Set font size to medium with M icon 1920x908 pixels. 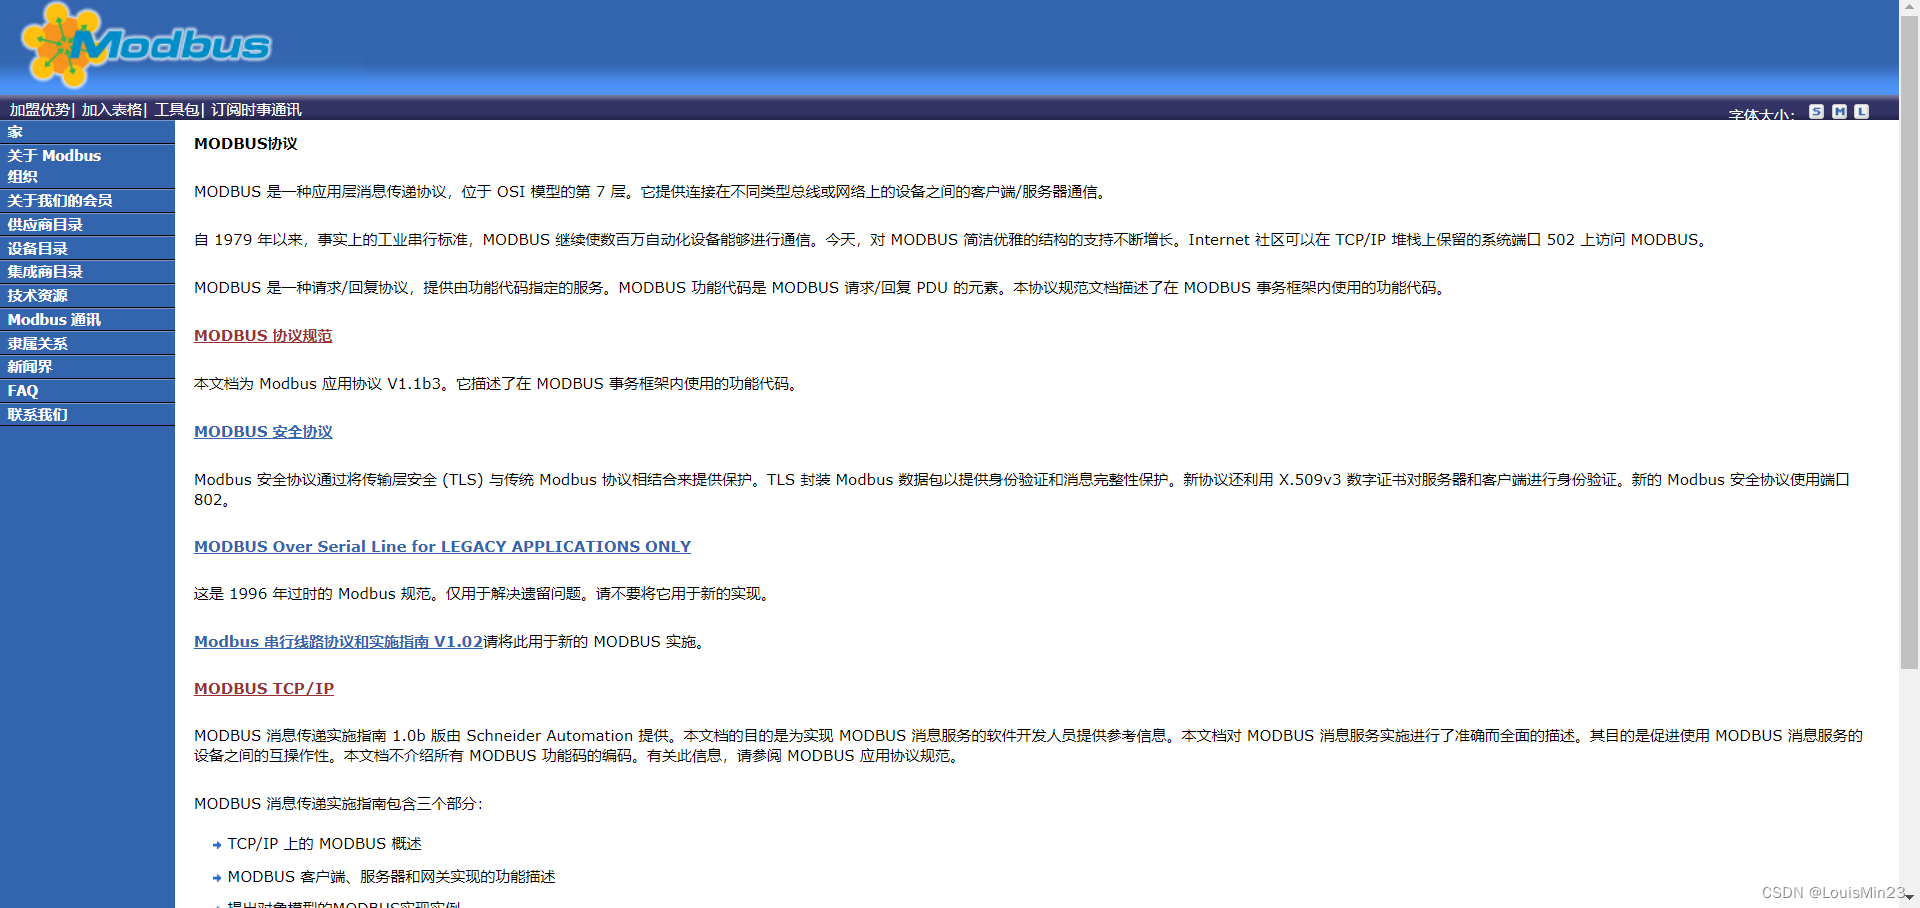[1839, 111]
